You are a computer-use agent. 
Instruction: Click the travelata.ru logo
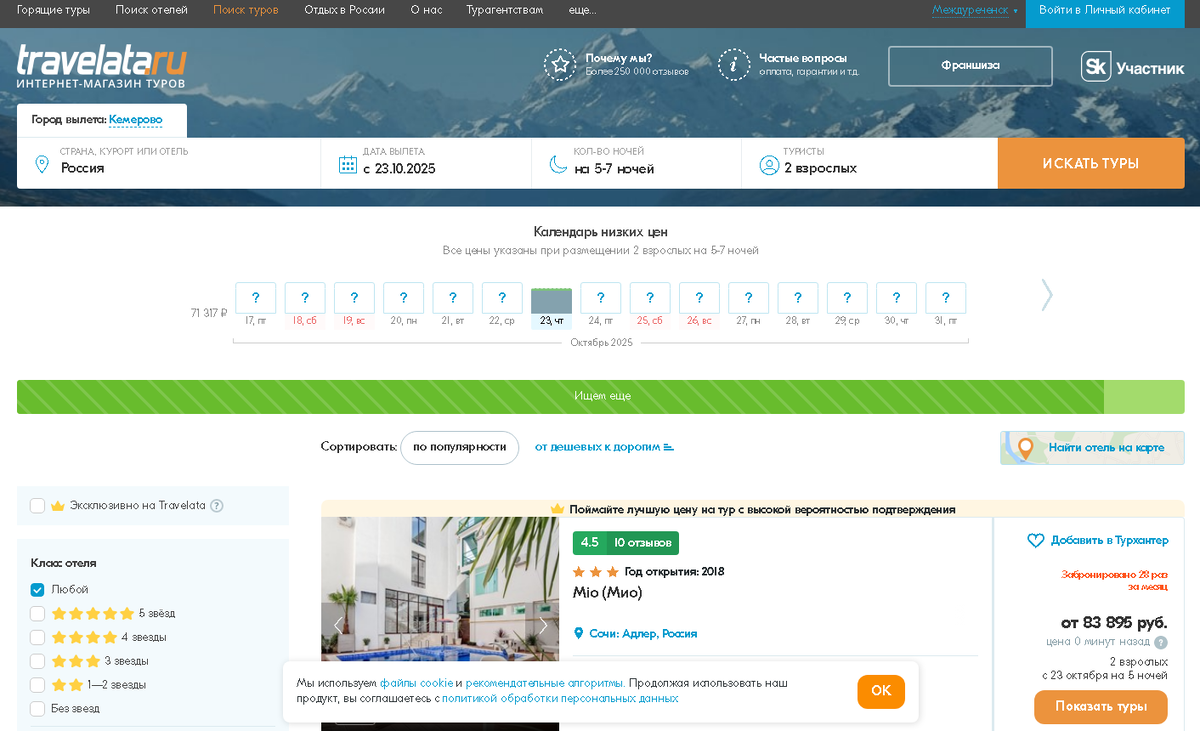click(101, 67)
